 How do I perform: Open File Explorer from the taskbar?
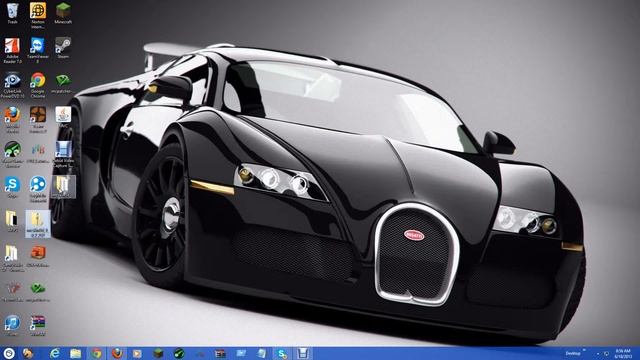(x=76, y=353)
